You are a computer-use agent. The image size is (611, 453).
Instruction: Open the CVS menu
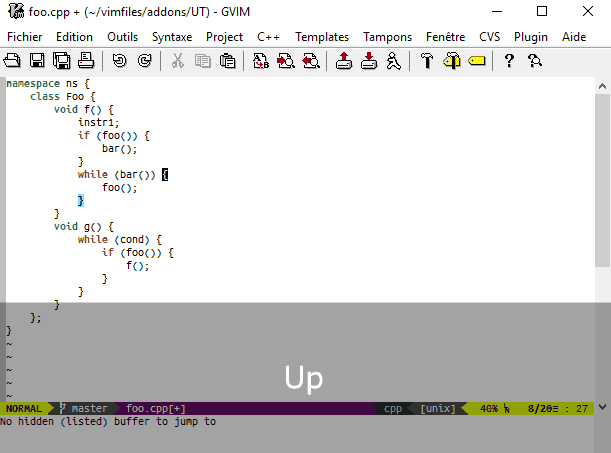point(489,37)
